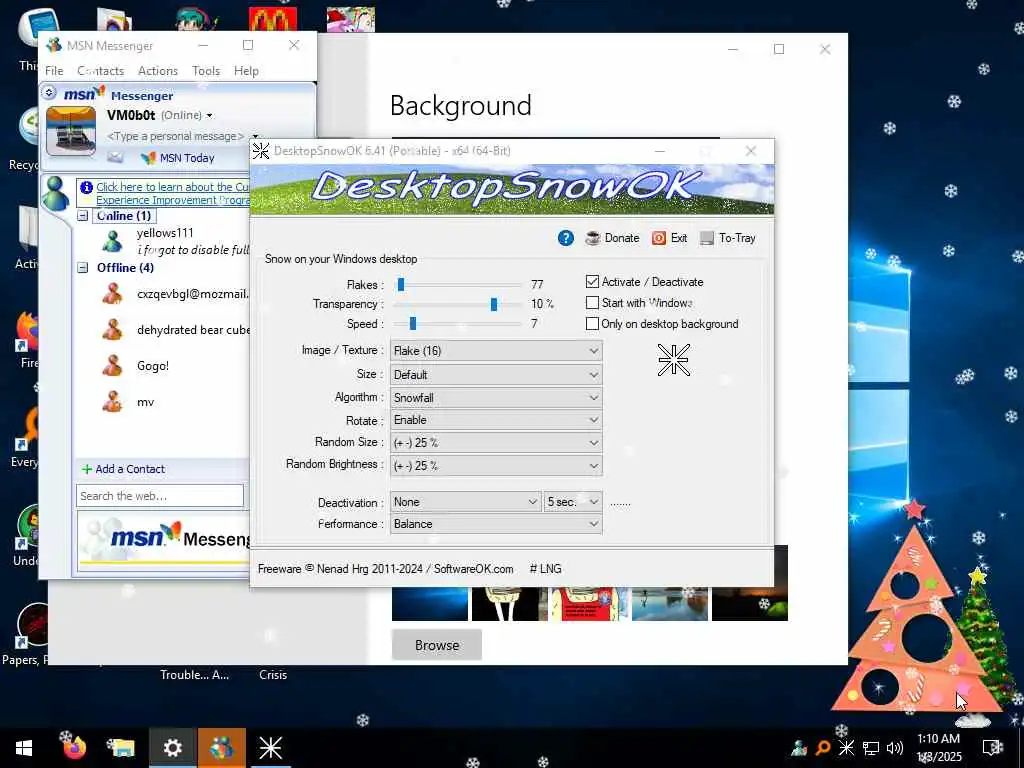
Task: Collapse the Offline (4) contact group
Action: click(83, 268)
